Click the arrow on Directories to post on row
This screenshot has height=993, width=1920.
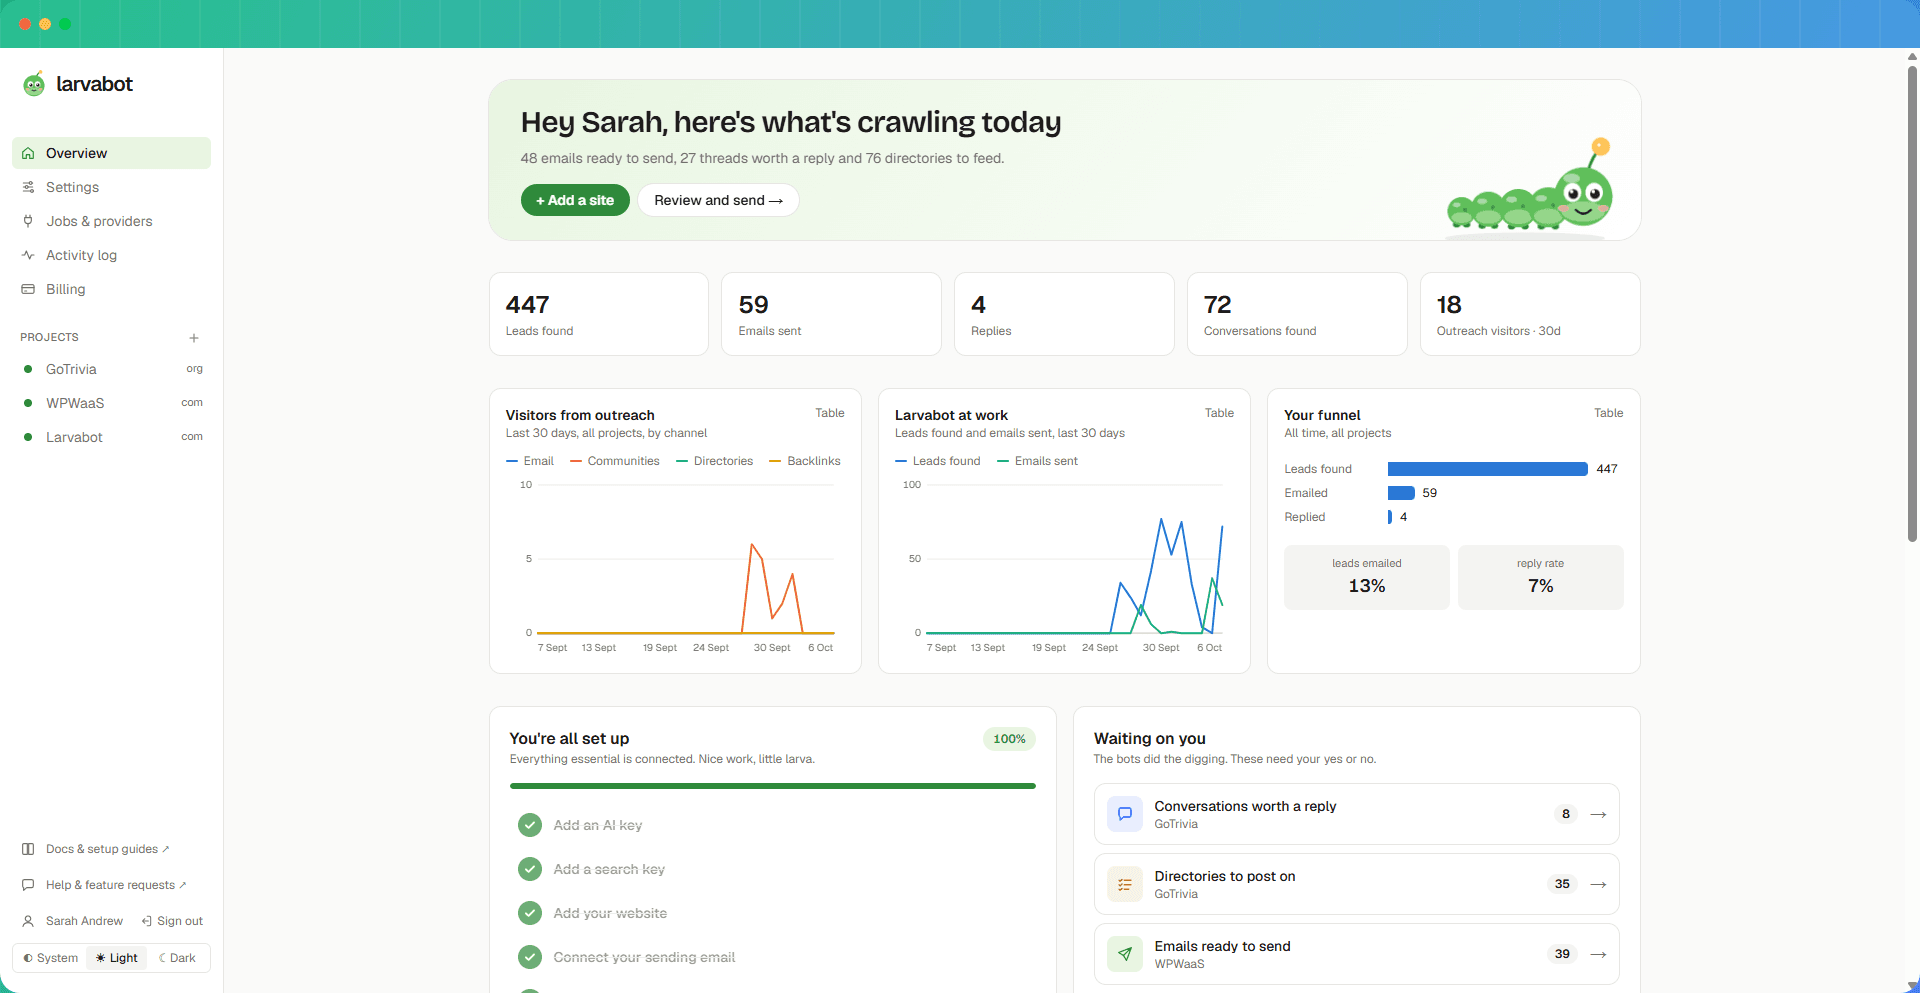[x=1598, y=884]
